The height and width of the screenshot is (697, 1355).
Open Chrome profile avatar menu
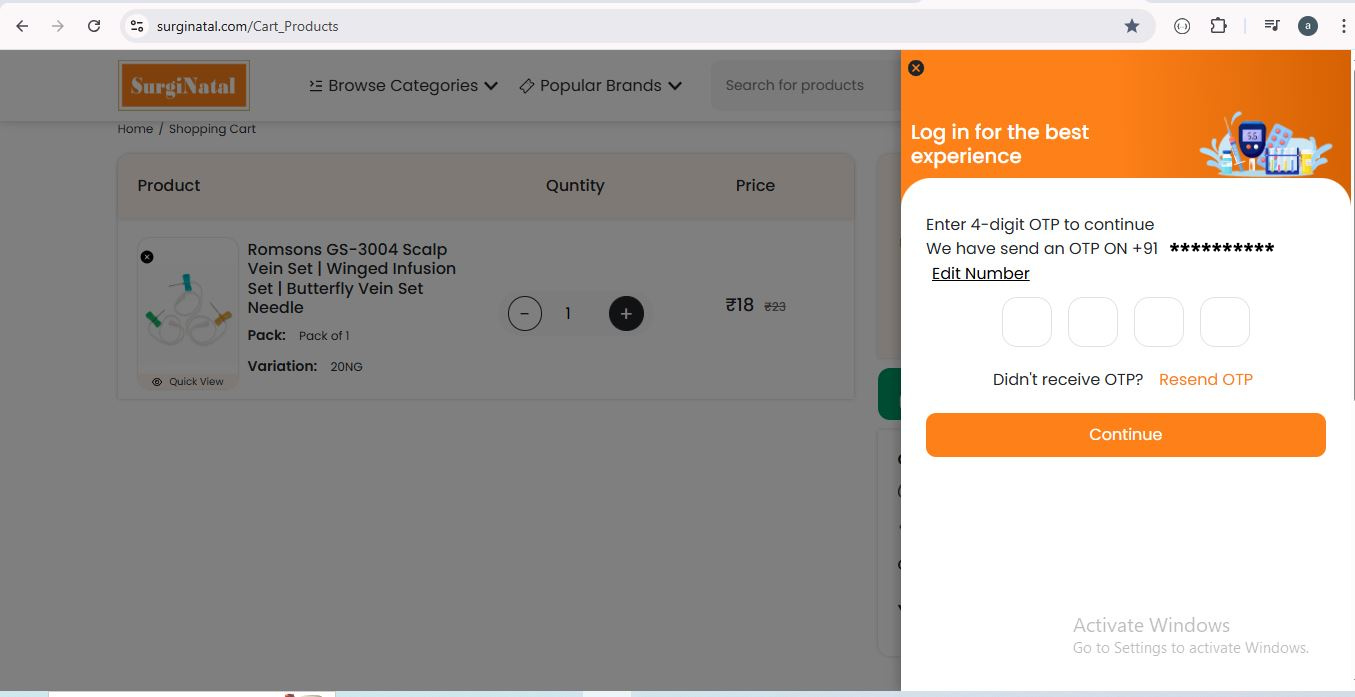tap(1307, 26)
